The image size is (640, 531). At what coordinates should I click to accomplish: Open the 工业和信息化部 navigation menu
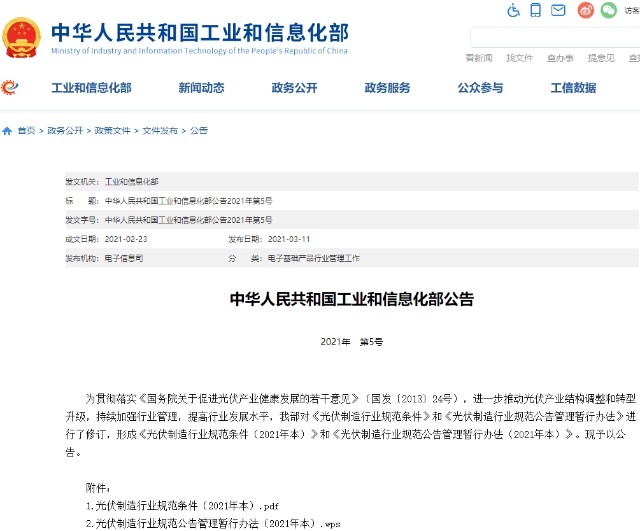(x=91, y=88)
